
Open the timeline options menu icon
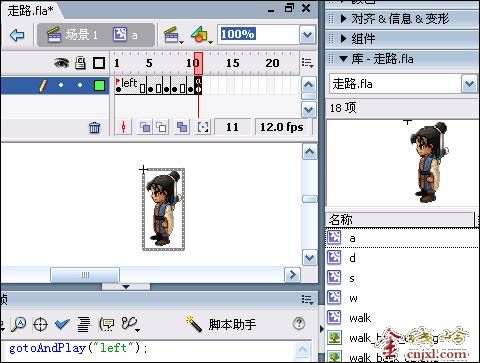point(307,63)
